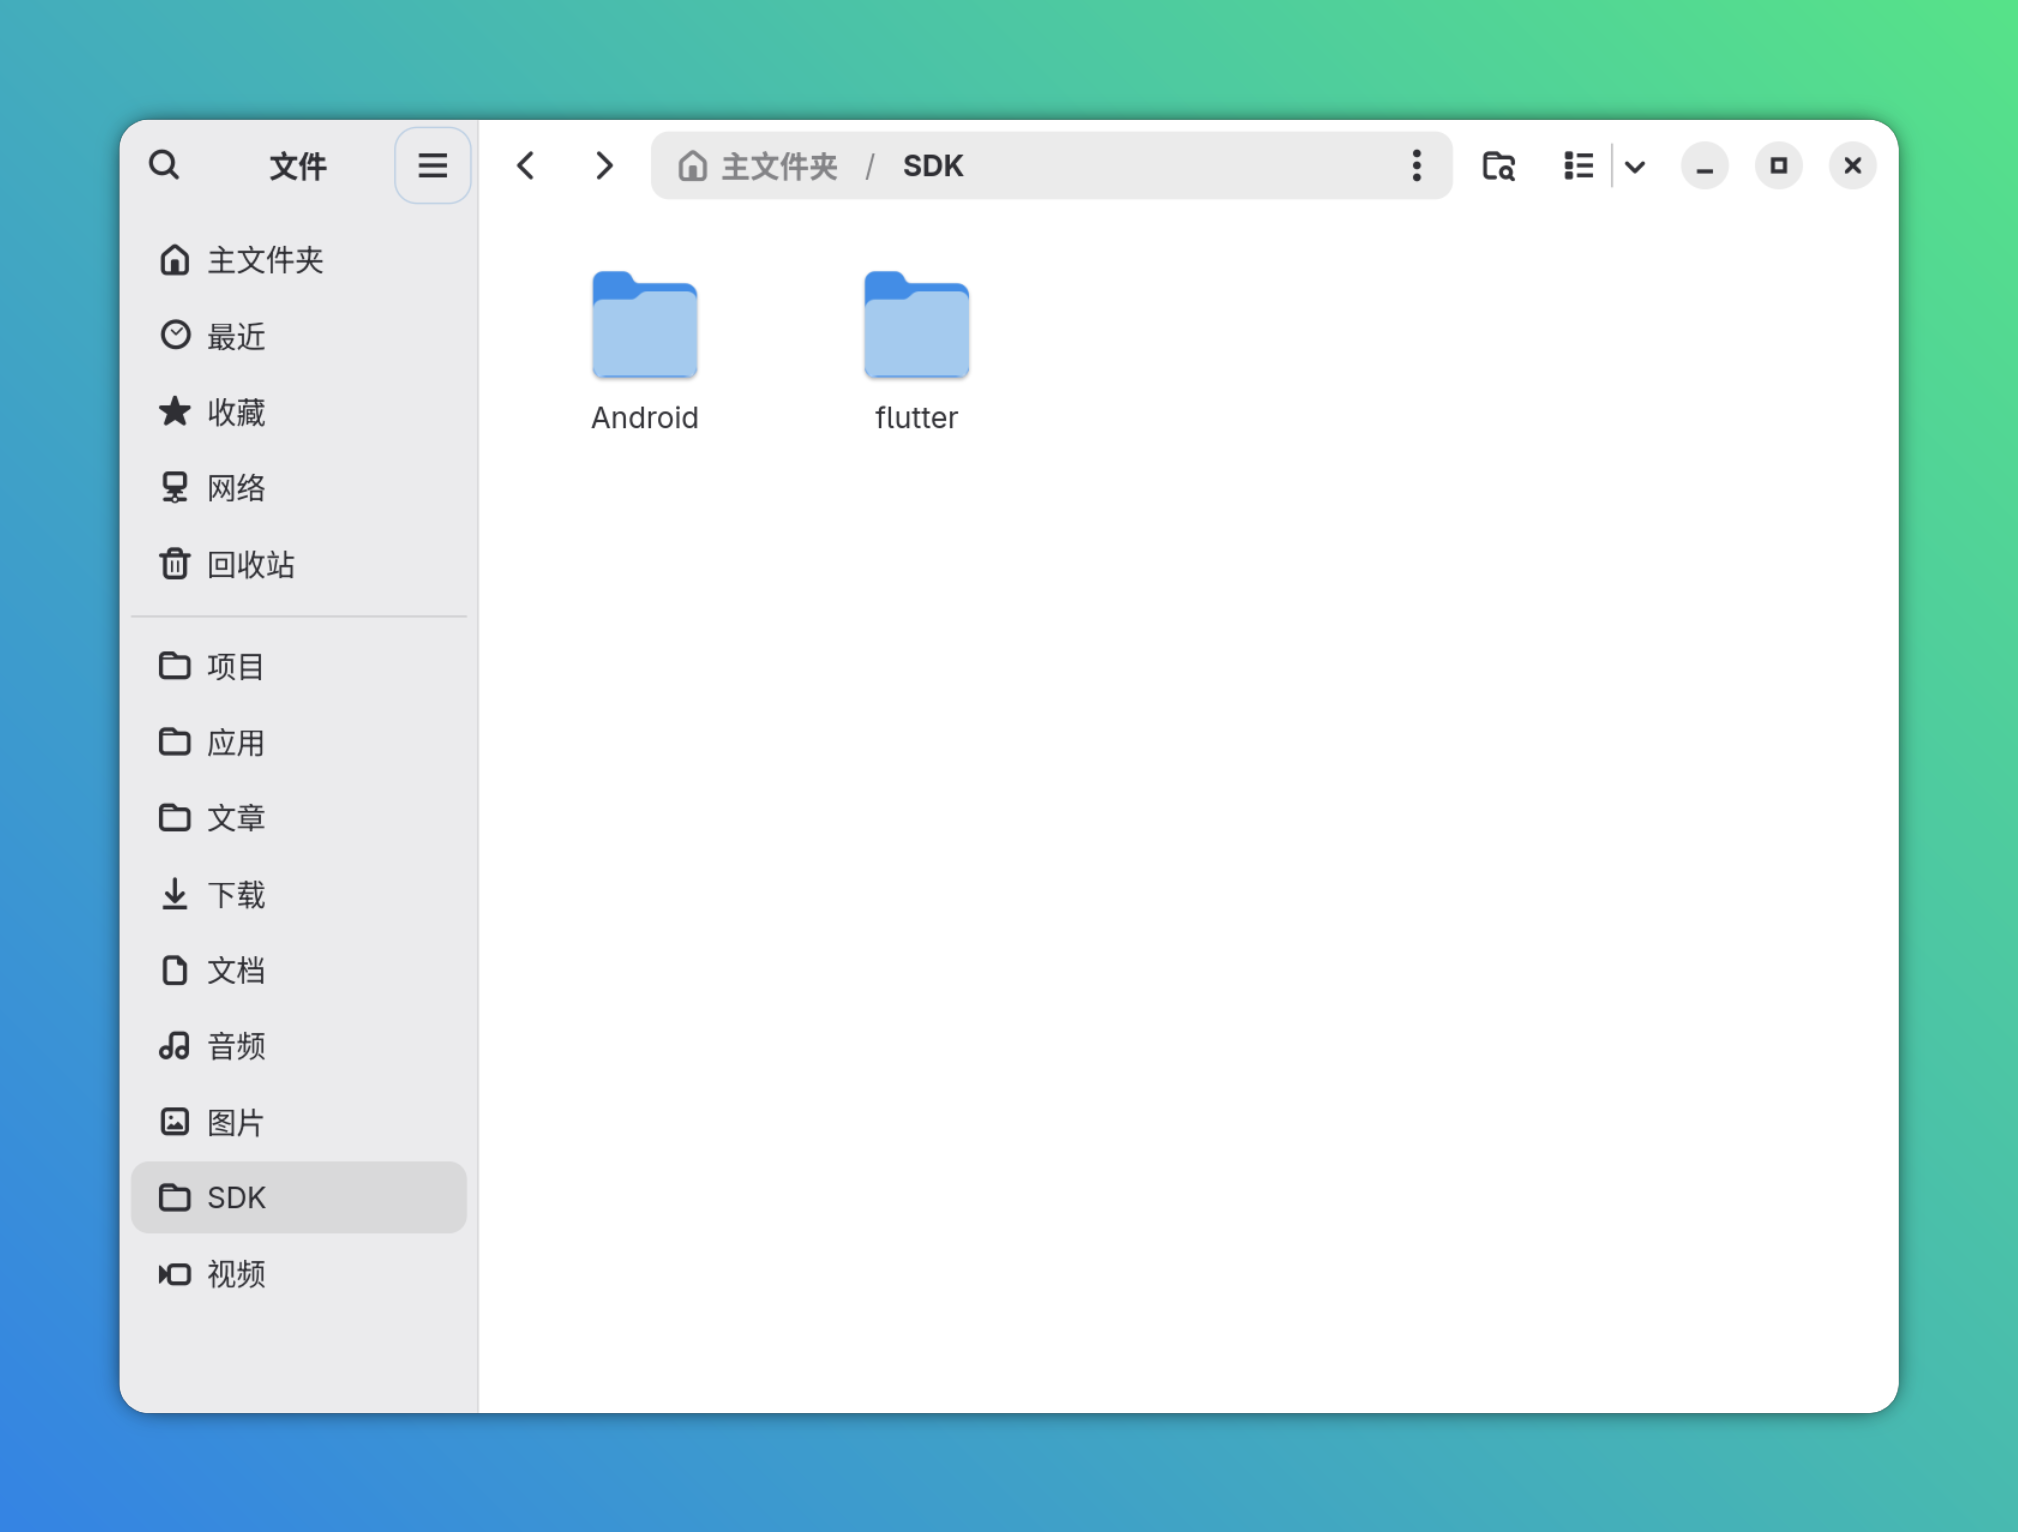The height and width of the screenshot is (1532, 2018).
Task: Open 最近 recent files in sidebar
Action: coord(299,336)
